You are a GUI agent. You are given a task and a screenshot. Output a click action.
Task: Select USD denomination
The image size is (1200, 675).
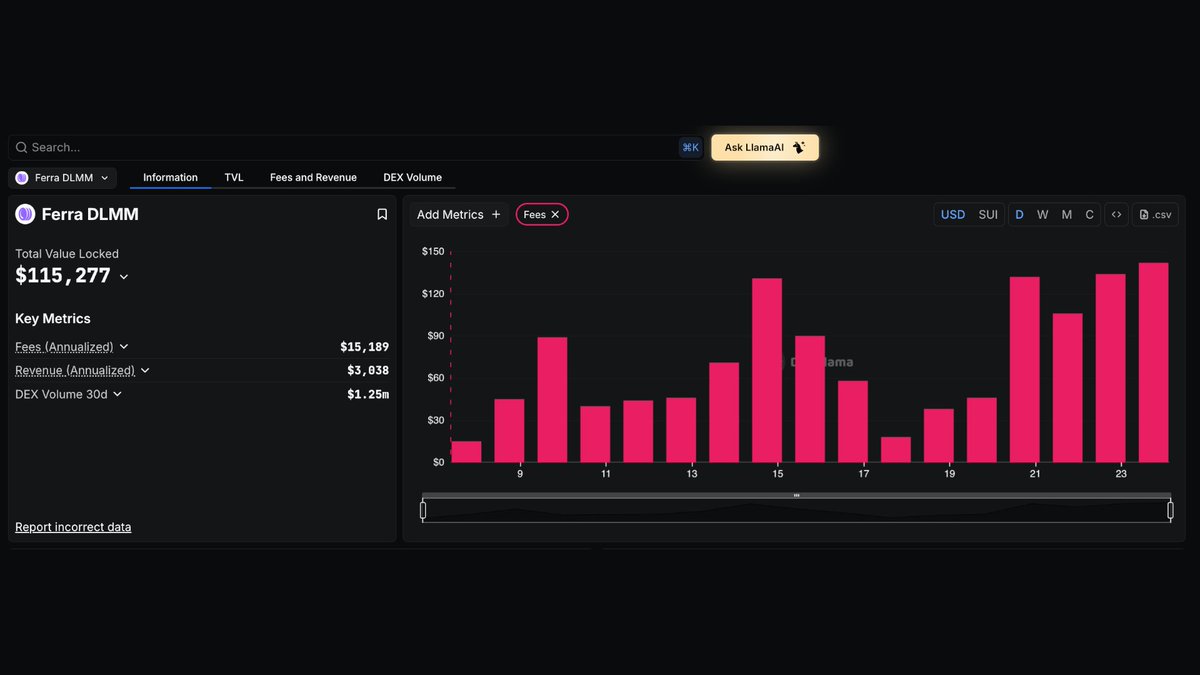[953, 214]
